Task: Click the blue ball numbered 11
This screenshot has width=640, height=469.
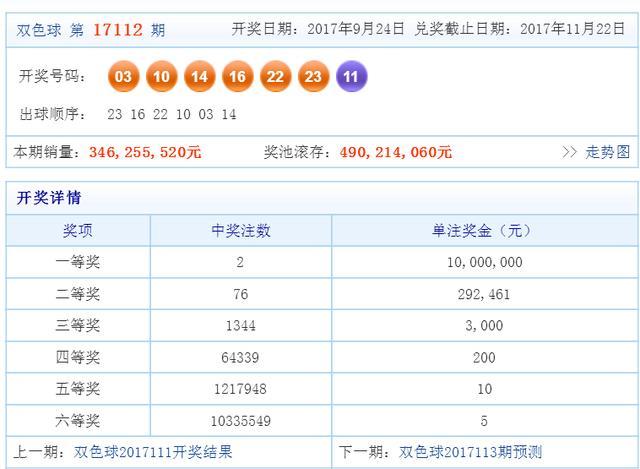Action: 351,76
